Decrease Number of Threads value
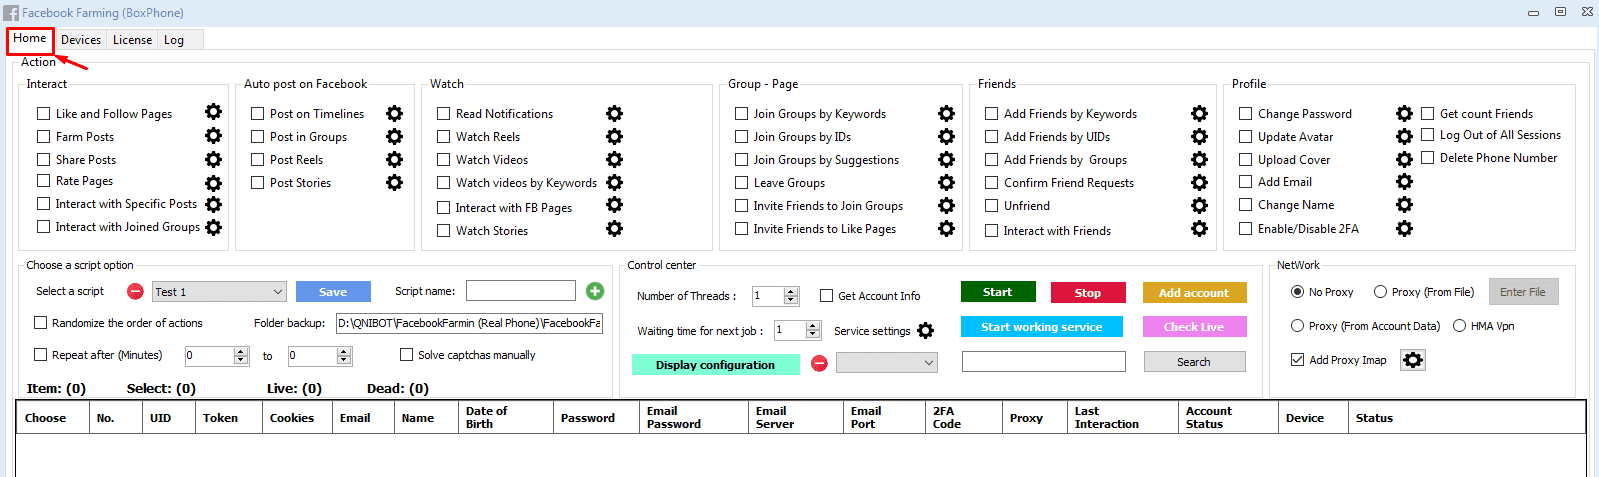This screenshot has height=477, width=1599. coord(791,300)
